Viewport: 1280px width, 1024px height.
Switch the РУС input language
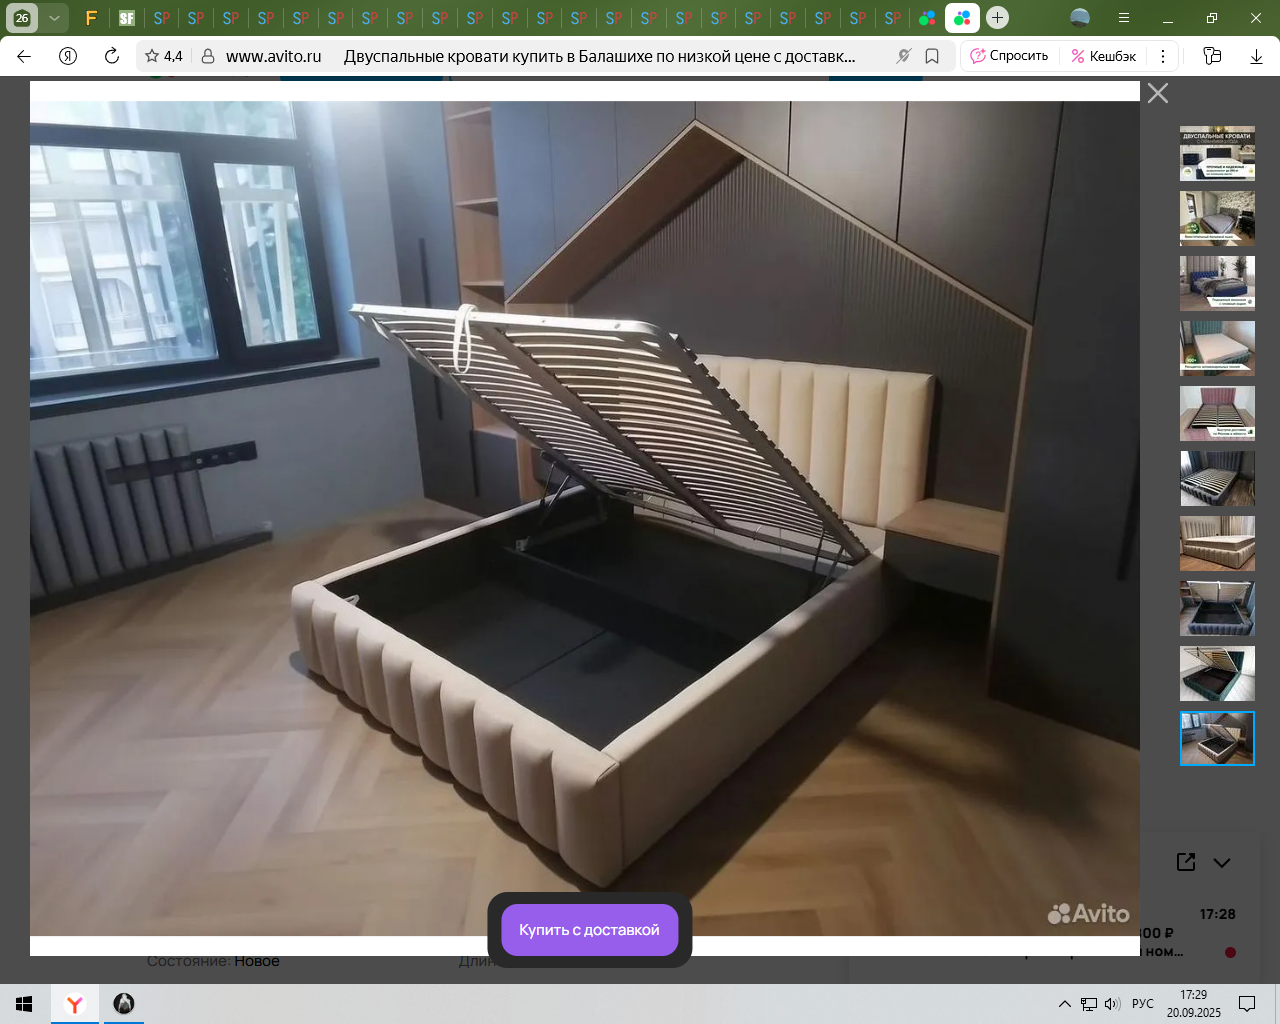1143,1004
